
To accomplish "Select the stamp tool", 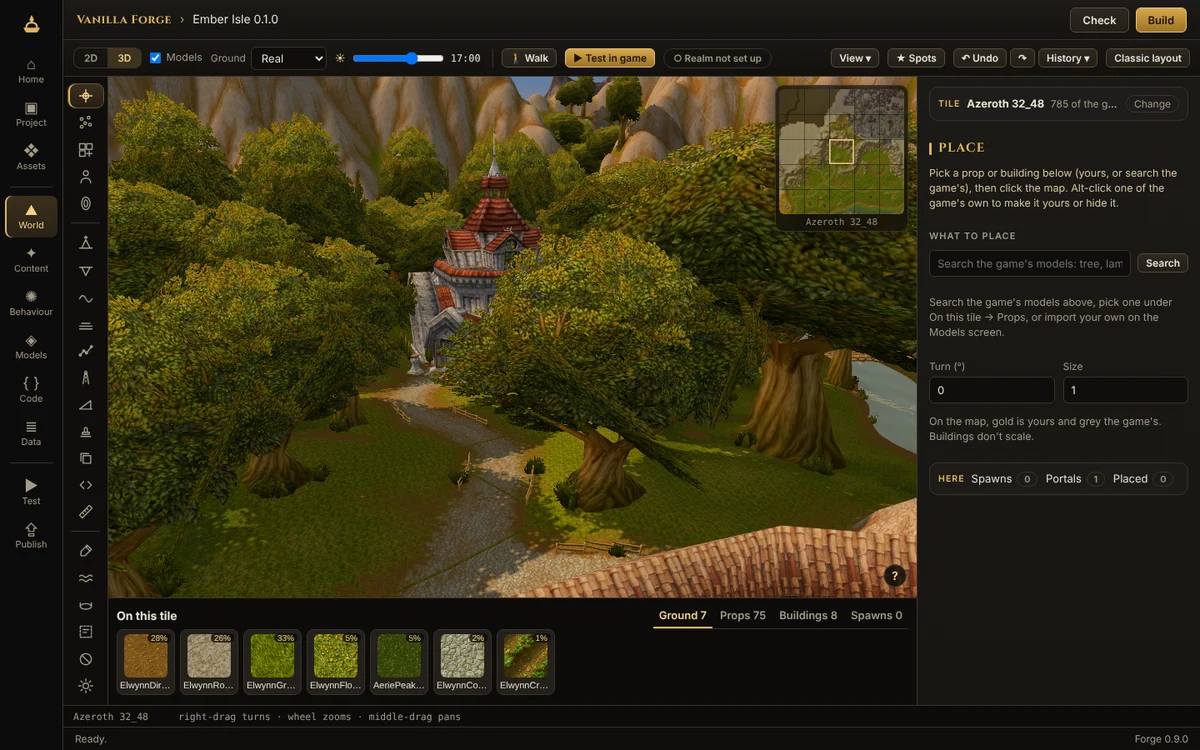I will point(86,432).
